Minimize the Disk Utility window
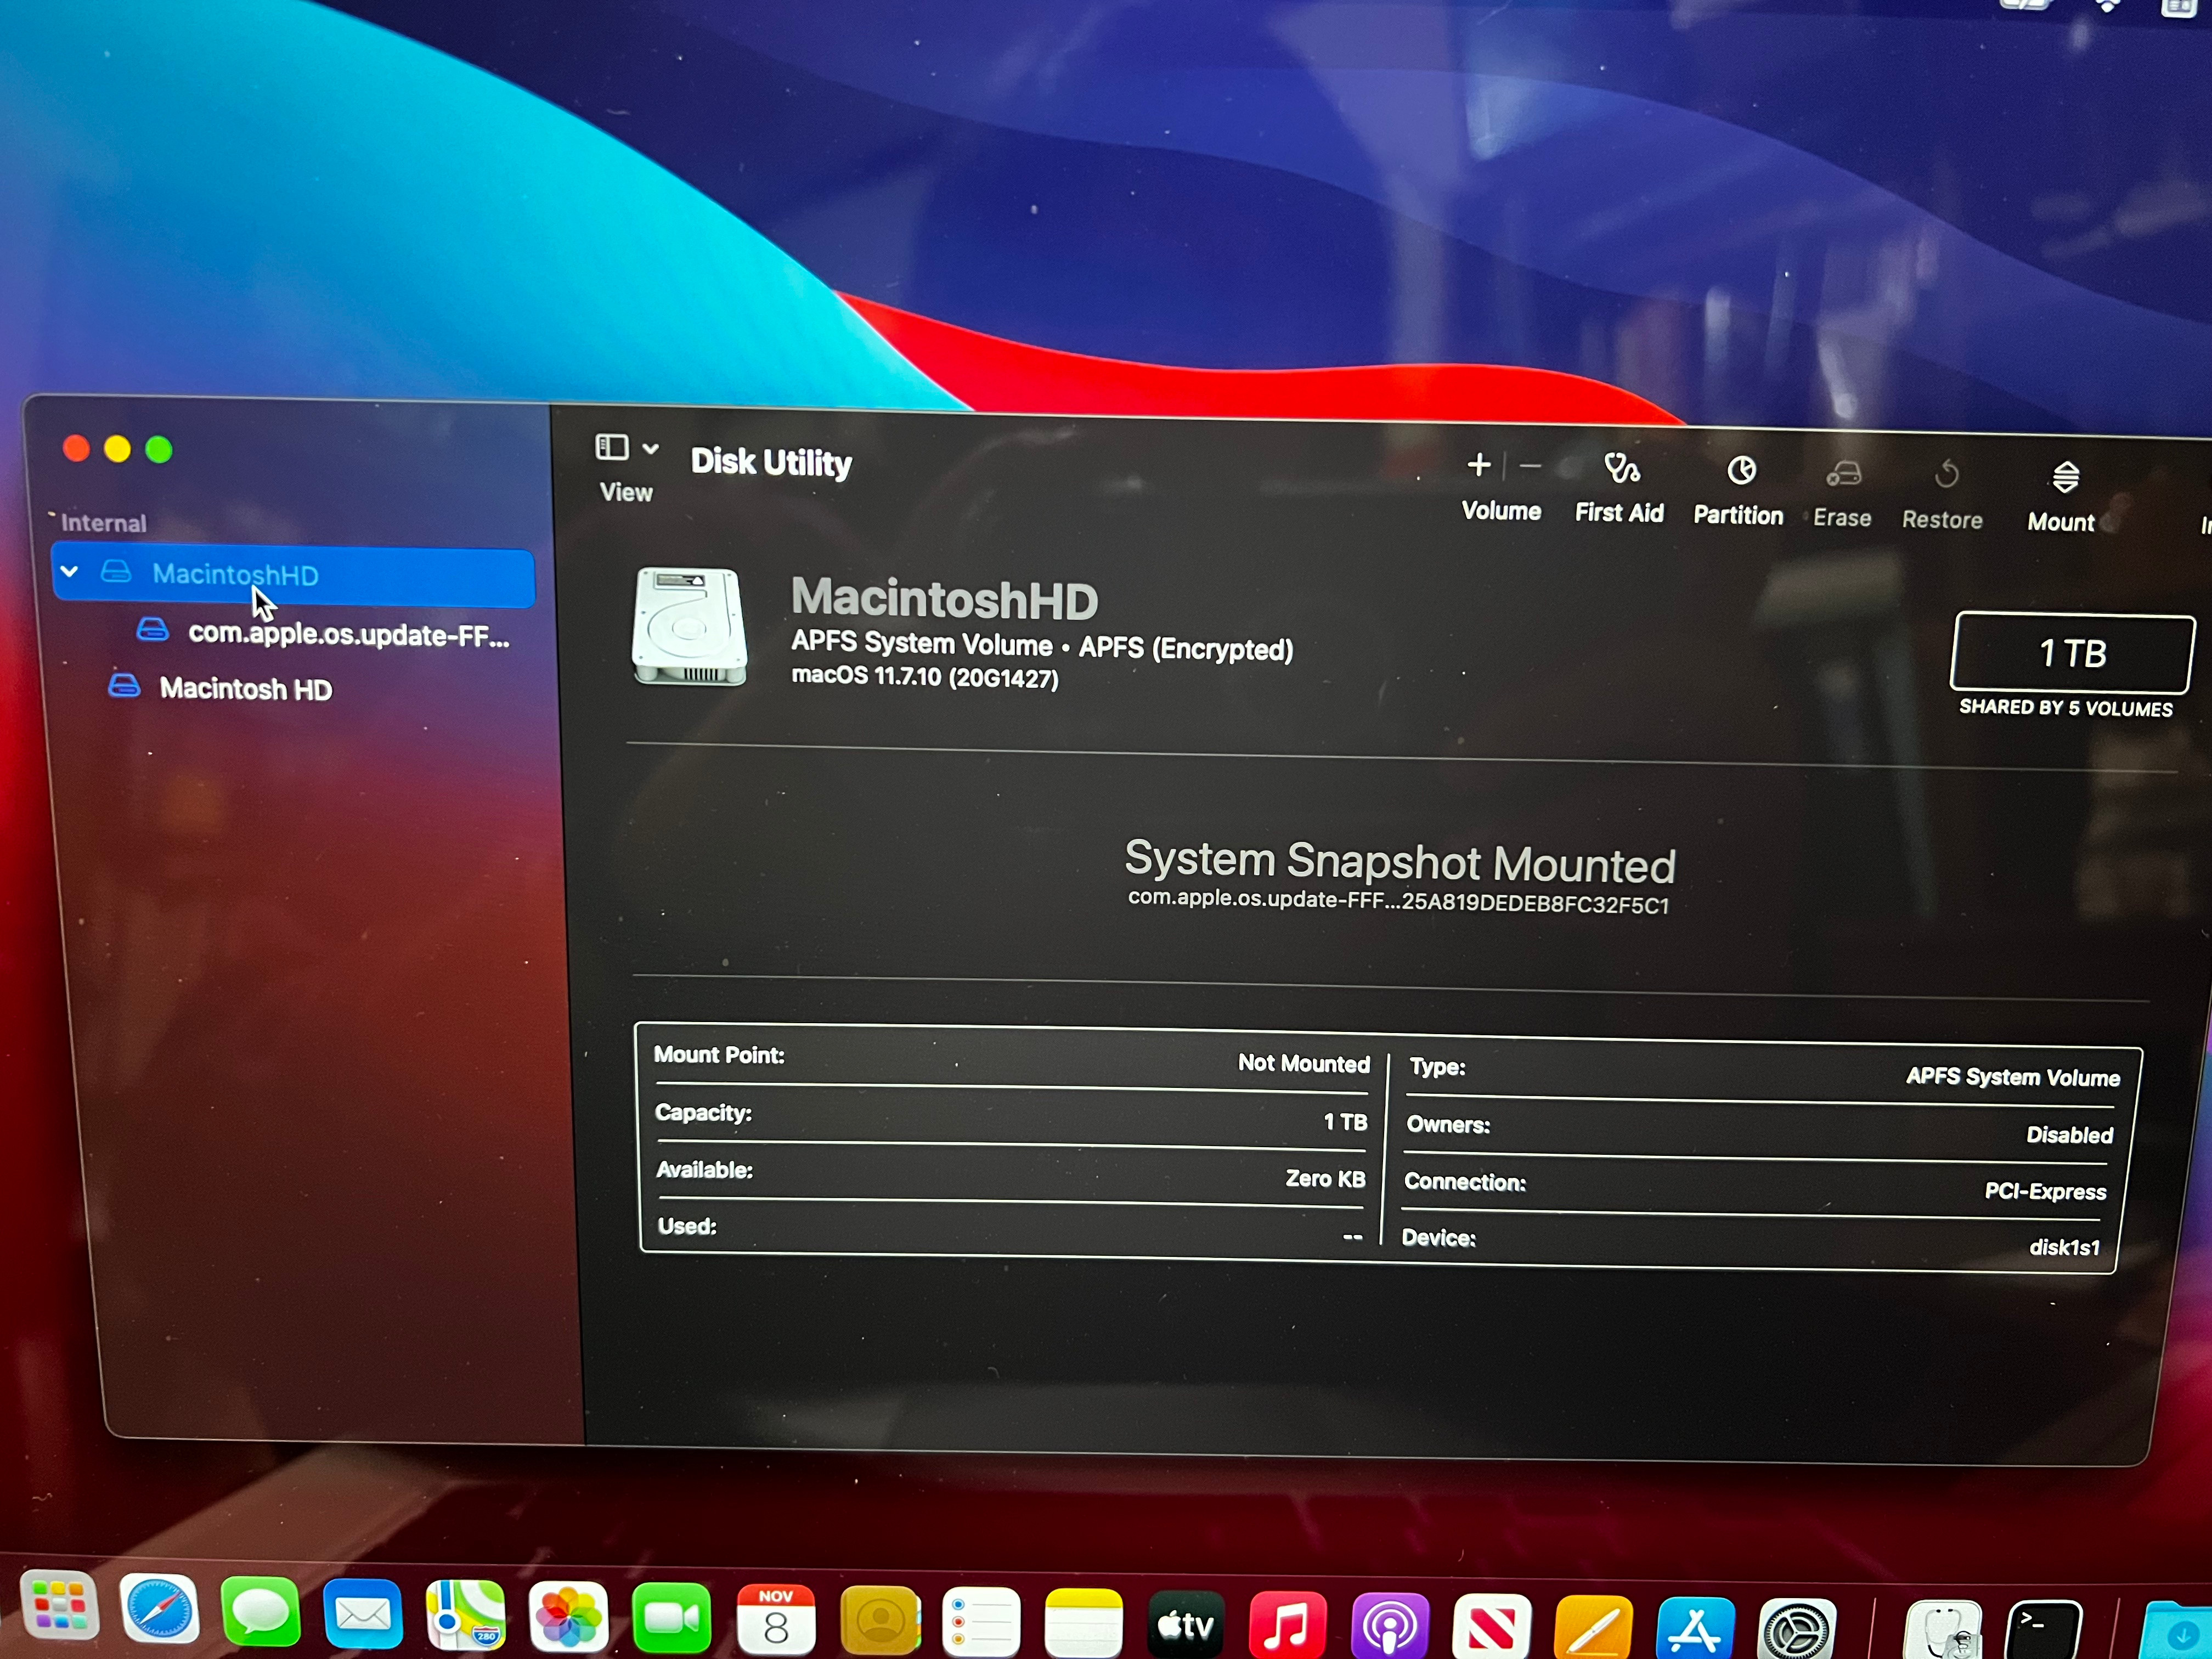Image resolution: width=2212 pixels, height=1659 pixels. point(117,450)
